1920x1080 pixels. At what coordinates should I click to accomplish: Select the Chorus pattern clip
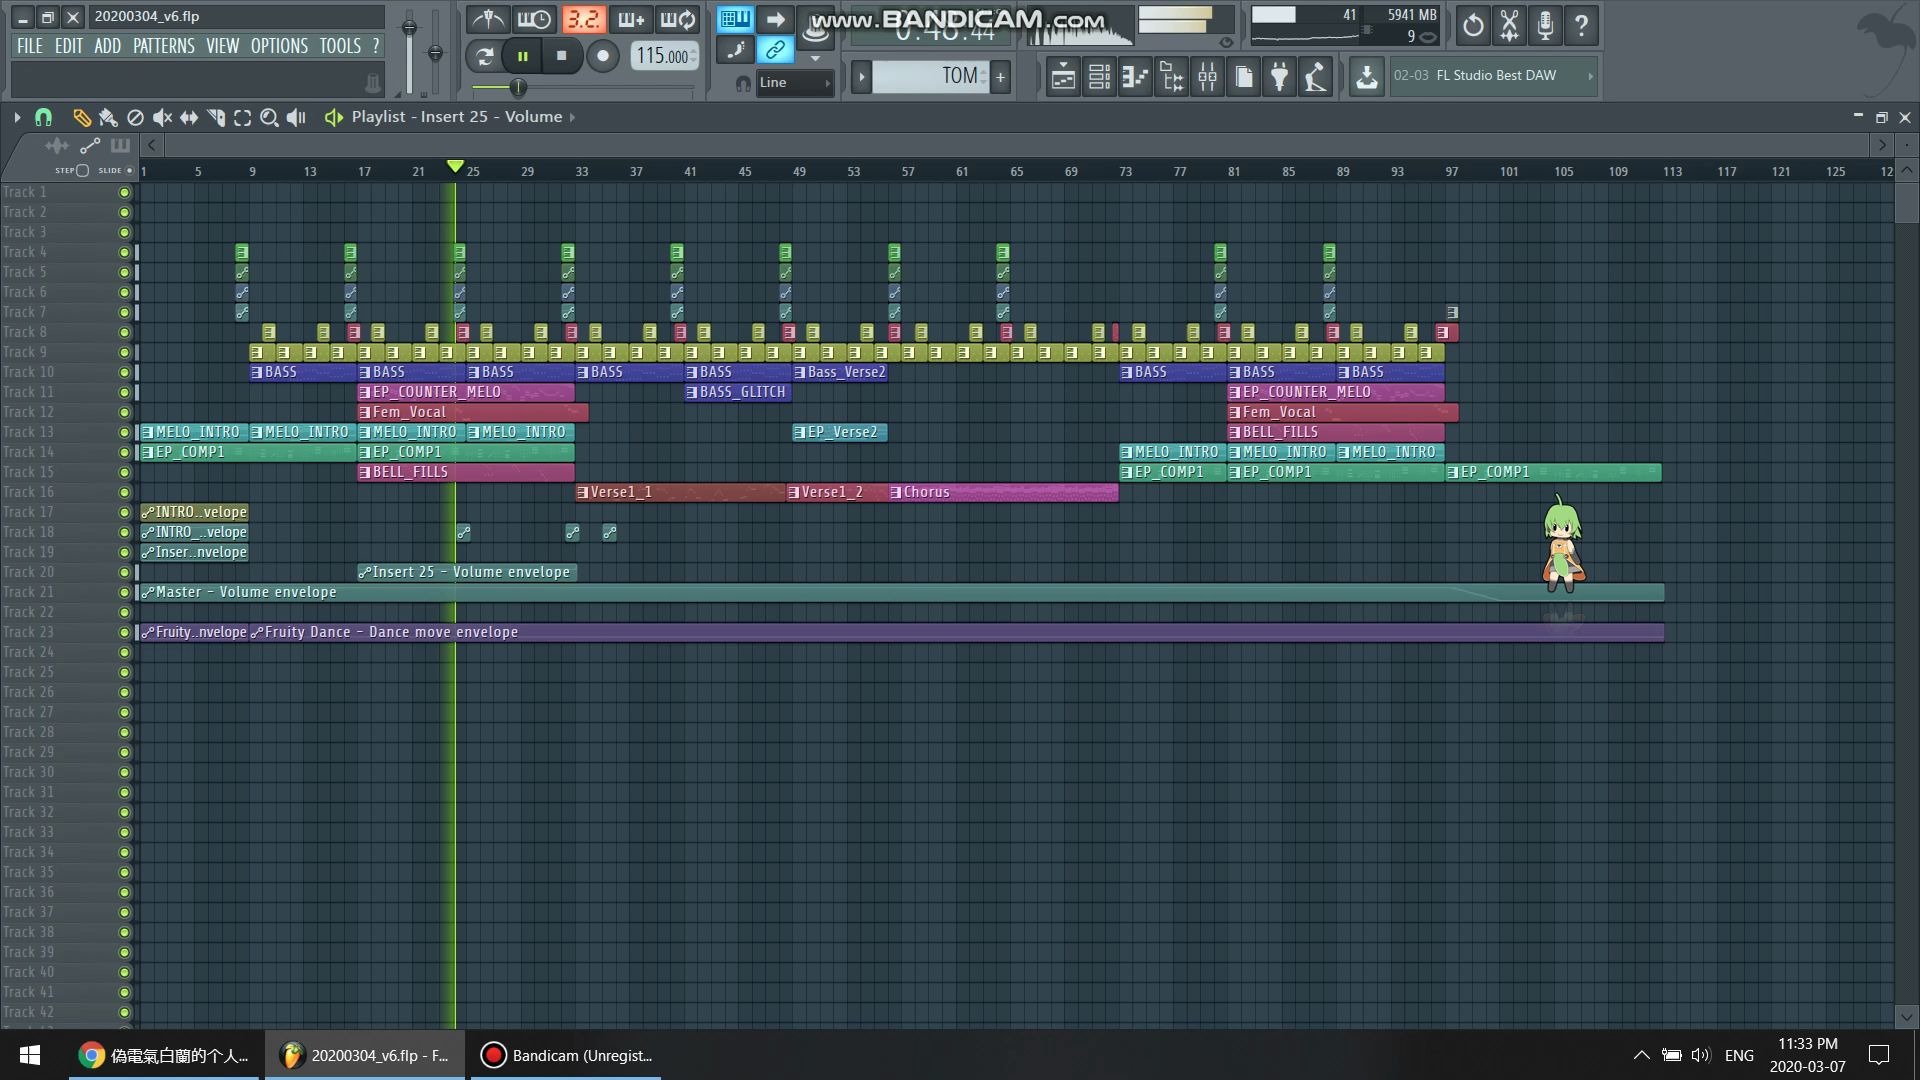[x=1003, y=492]
